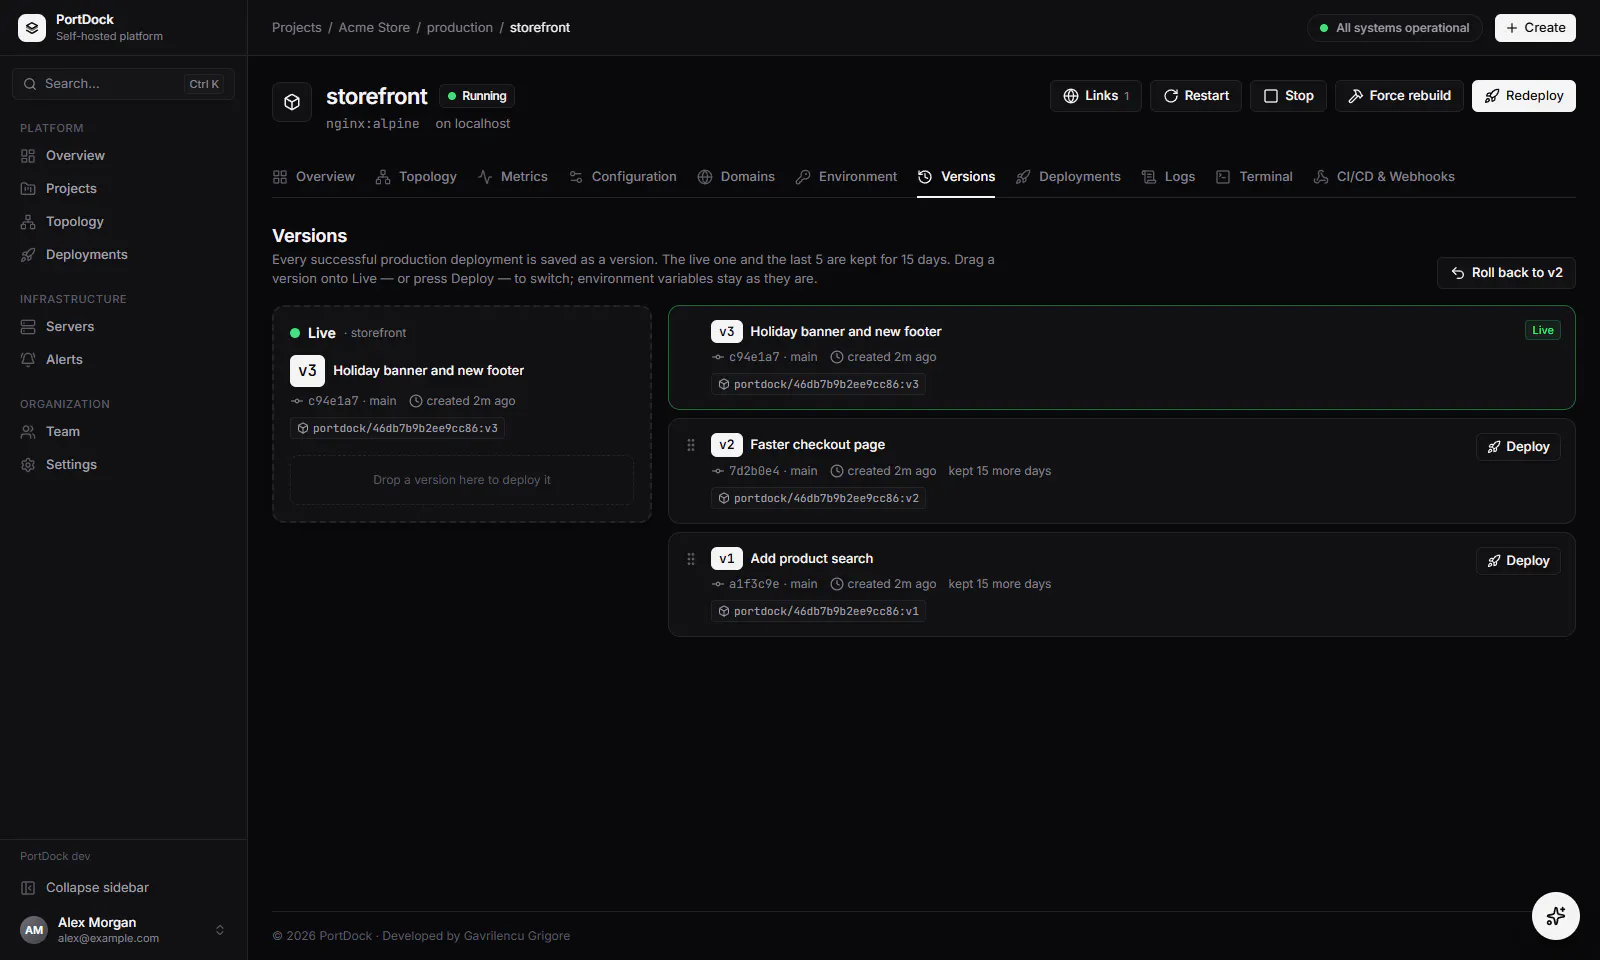
Task: Select the Versions tab
Action: pos(956,177)
